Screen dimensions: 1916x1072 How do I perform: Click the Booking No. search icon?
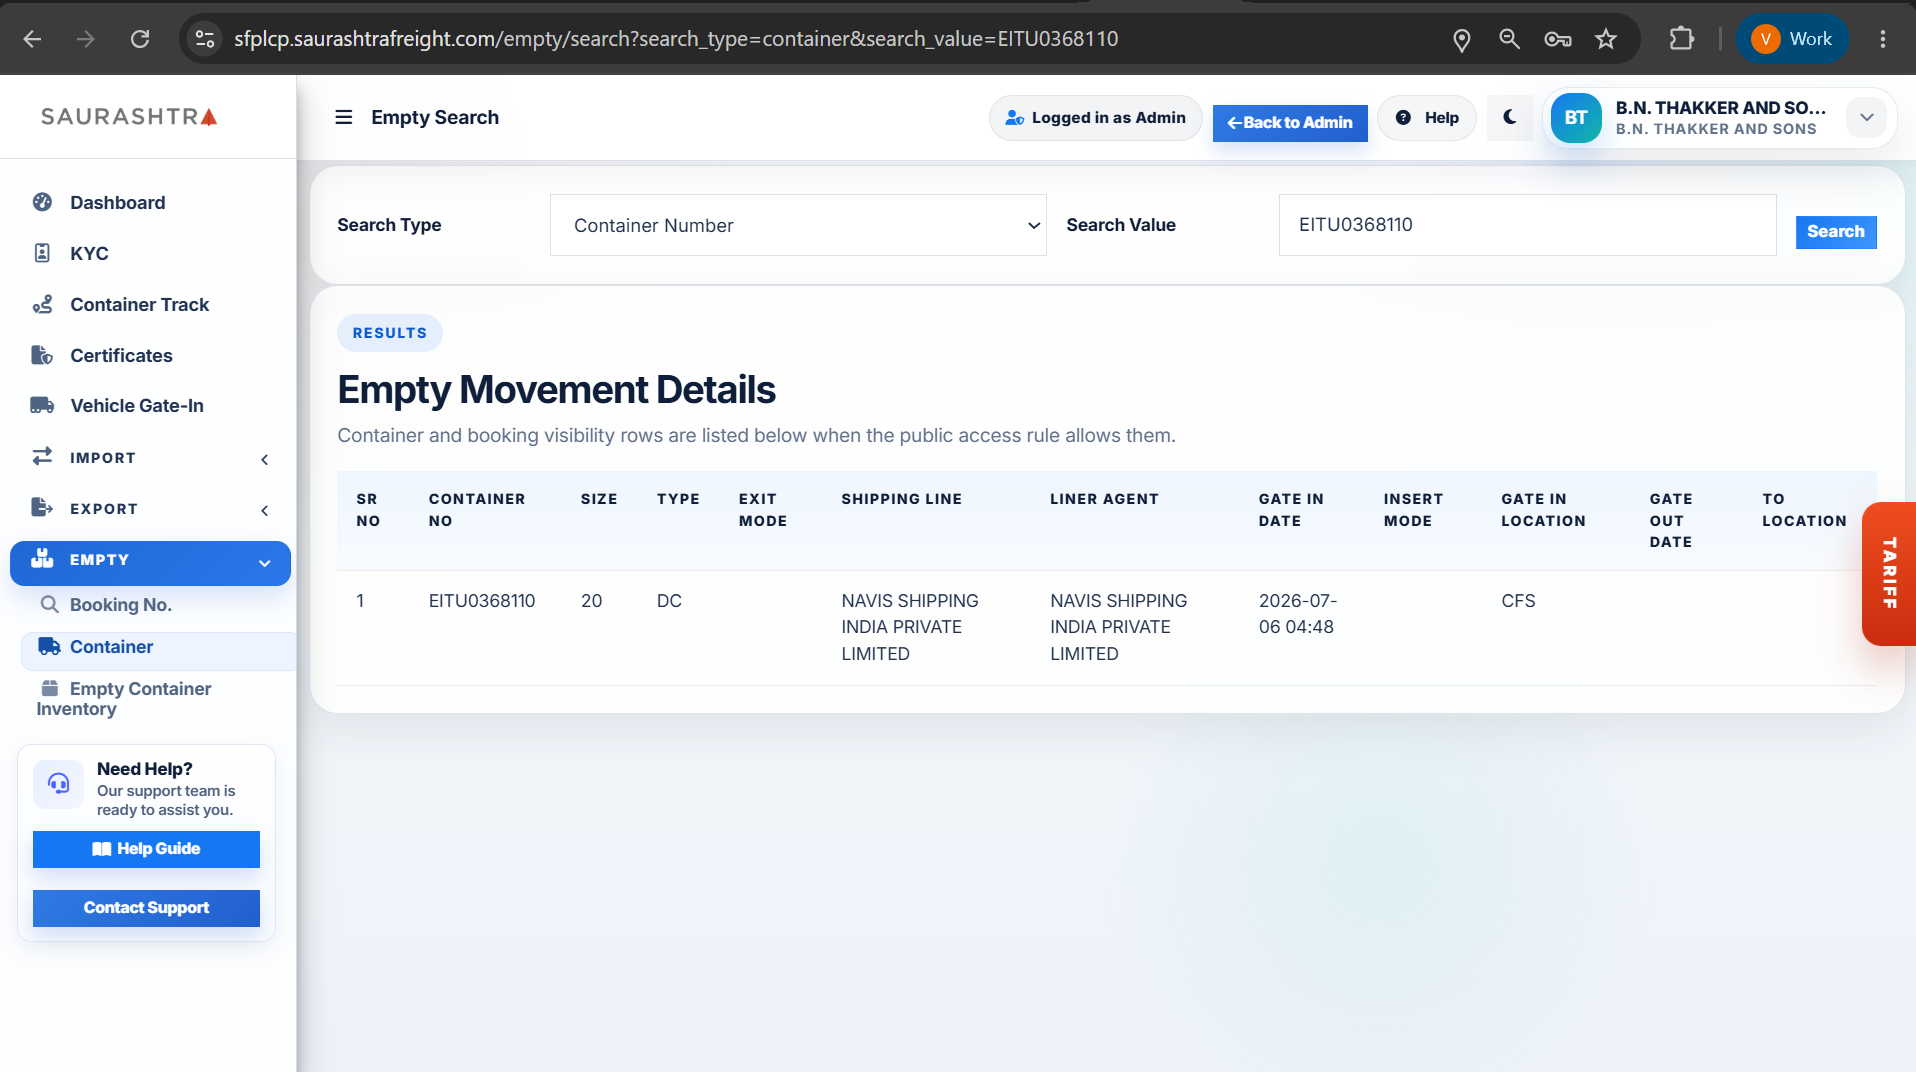49,604
